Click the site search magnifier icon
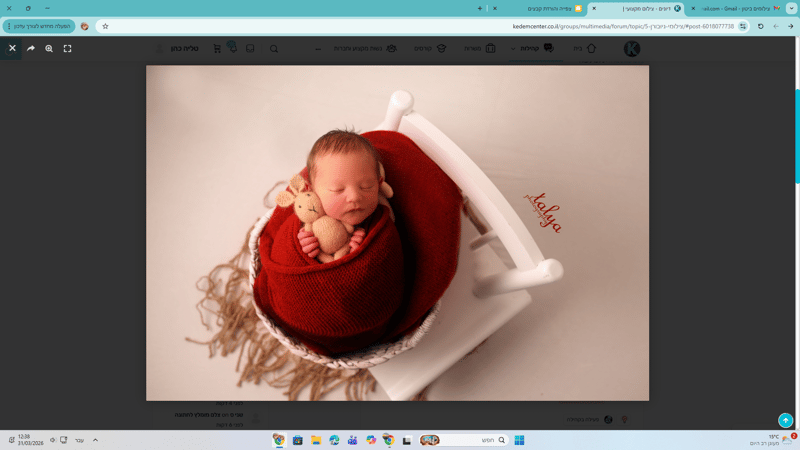The image size is (800, 450). click(x=274, y=49)
